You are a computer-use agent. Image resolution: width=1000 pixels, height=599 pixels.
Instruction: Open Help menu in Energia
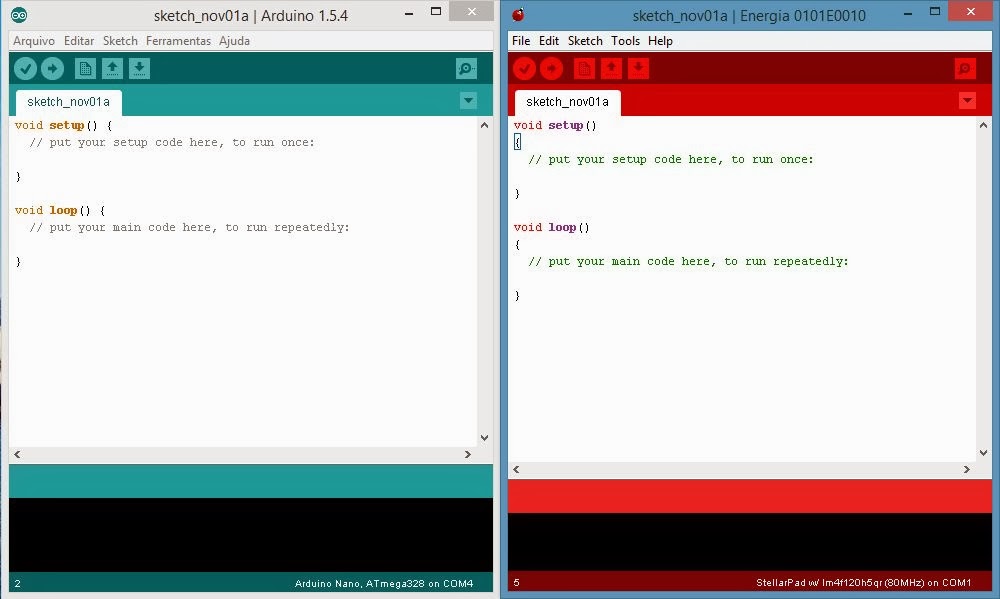coord(660,41)
